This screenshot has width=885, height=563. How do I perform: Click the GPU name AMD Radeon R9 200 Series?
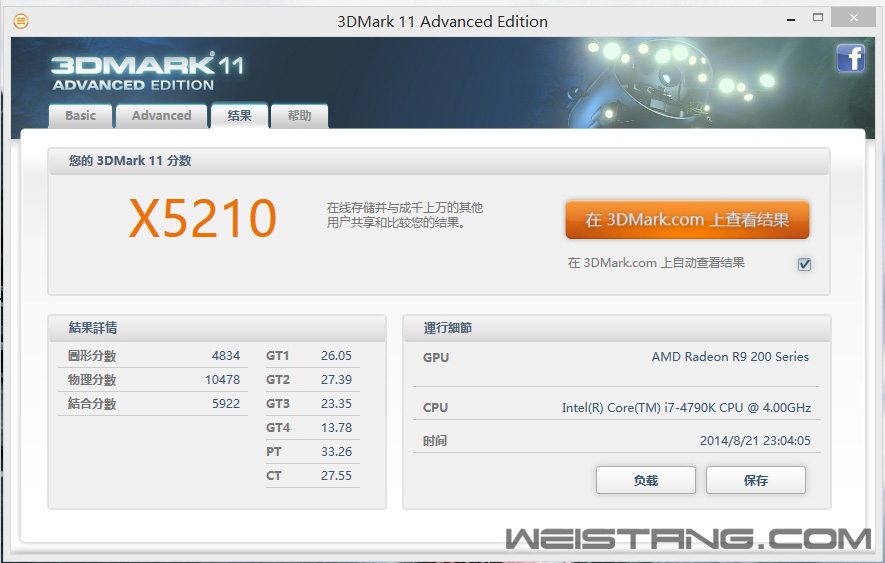point(730,357)
